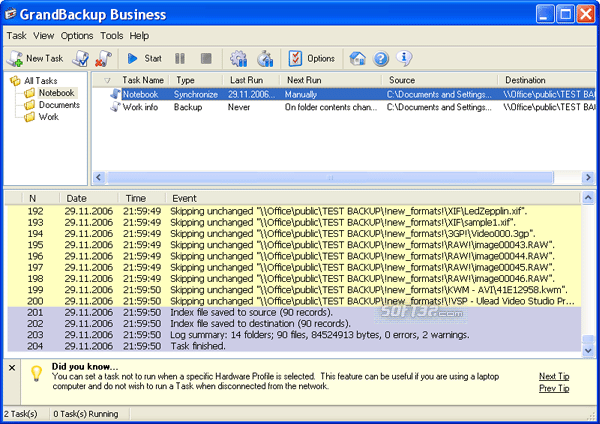The width and height of the screenshot is (600, 424).
Task: Select the Work folder in tree
Action: [49, 117]
